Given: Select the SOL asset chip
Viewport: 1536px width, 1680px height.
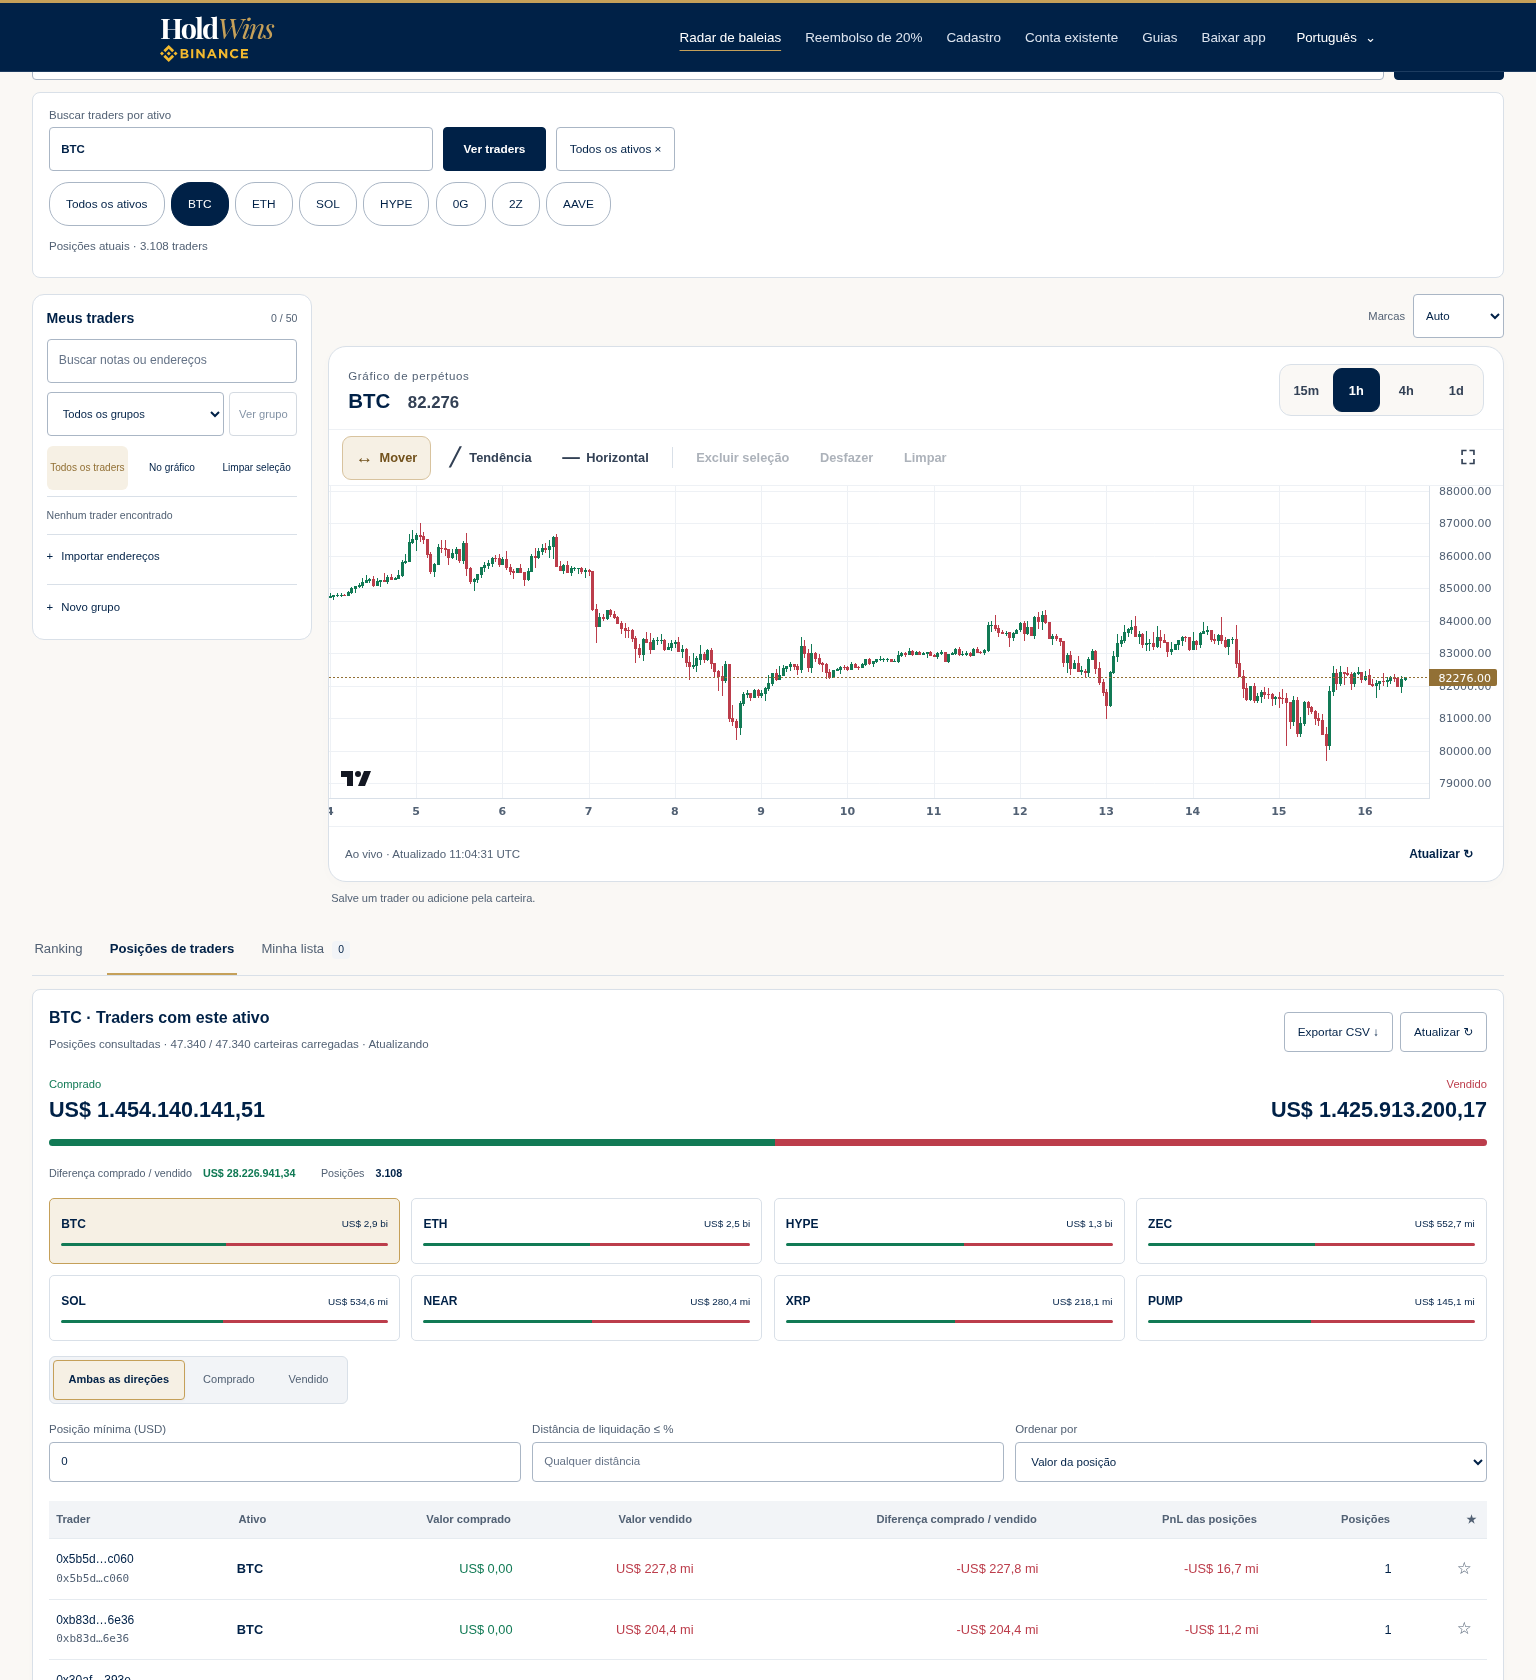Looking at the screenshot, I should coord(328,204).
